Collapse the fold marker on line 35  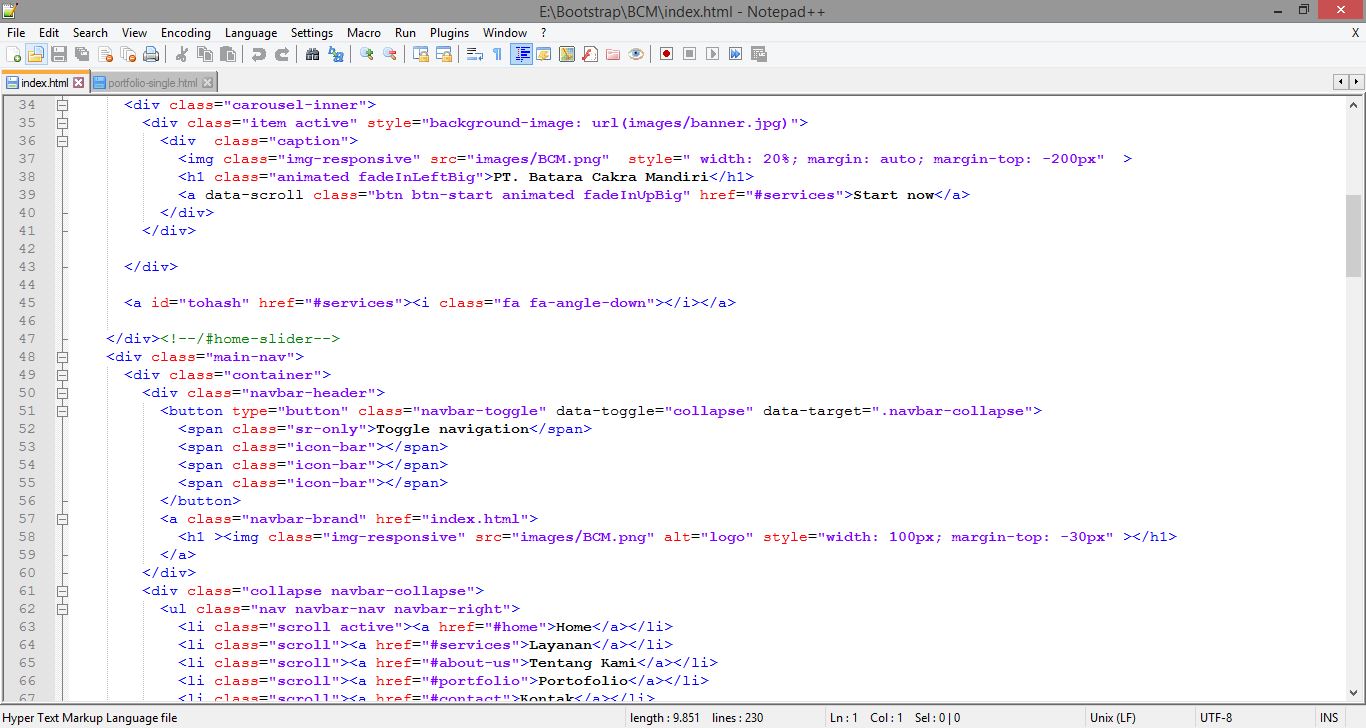click(62, 123)
